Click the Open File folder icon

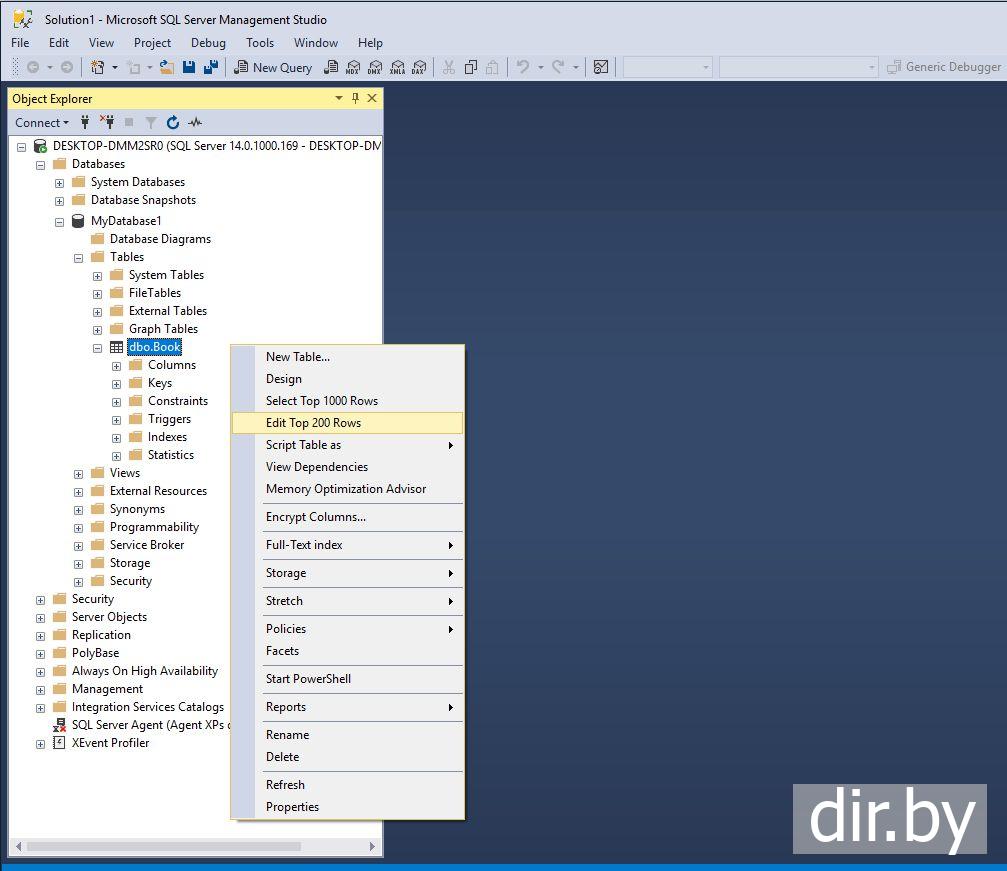167,67
